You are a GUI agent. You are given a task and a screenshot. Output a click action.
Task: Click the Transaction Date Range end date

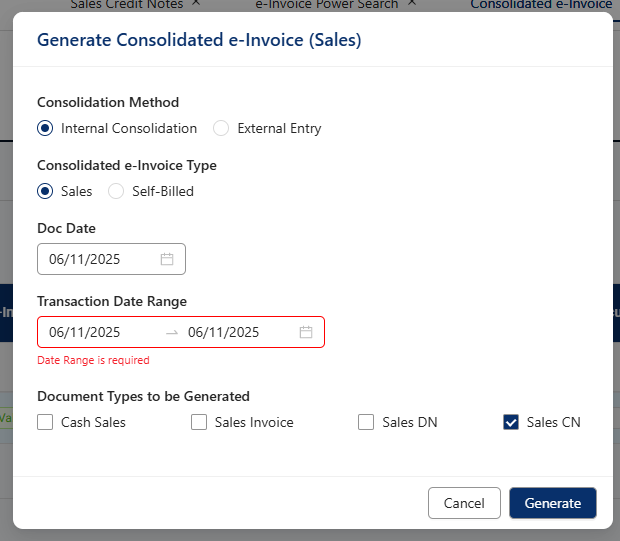point(224,332)
